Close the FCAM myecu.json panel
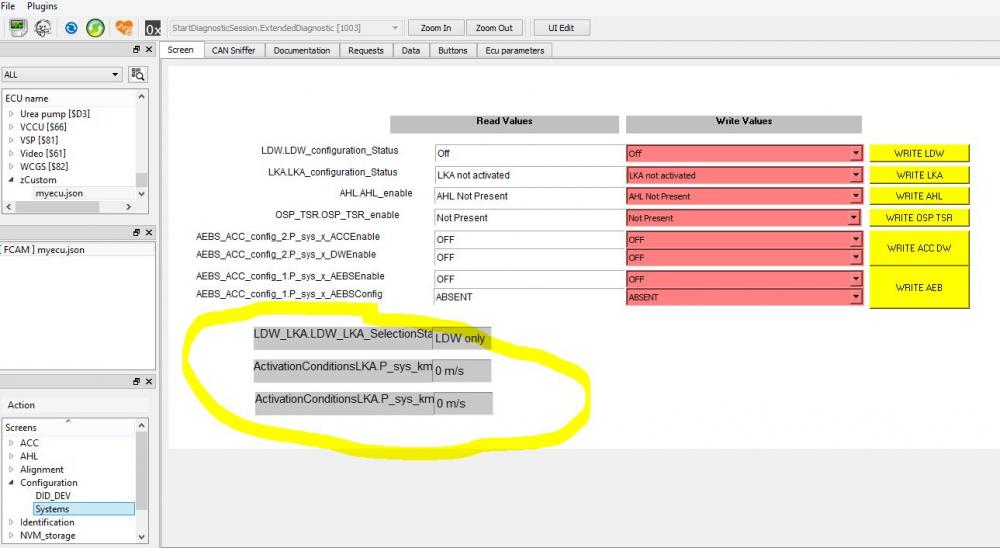The width and height of the screenshot is (1000, 548). point(149,233)
